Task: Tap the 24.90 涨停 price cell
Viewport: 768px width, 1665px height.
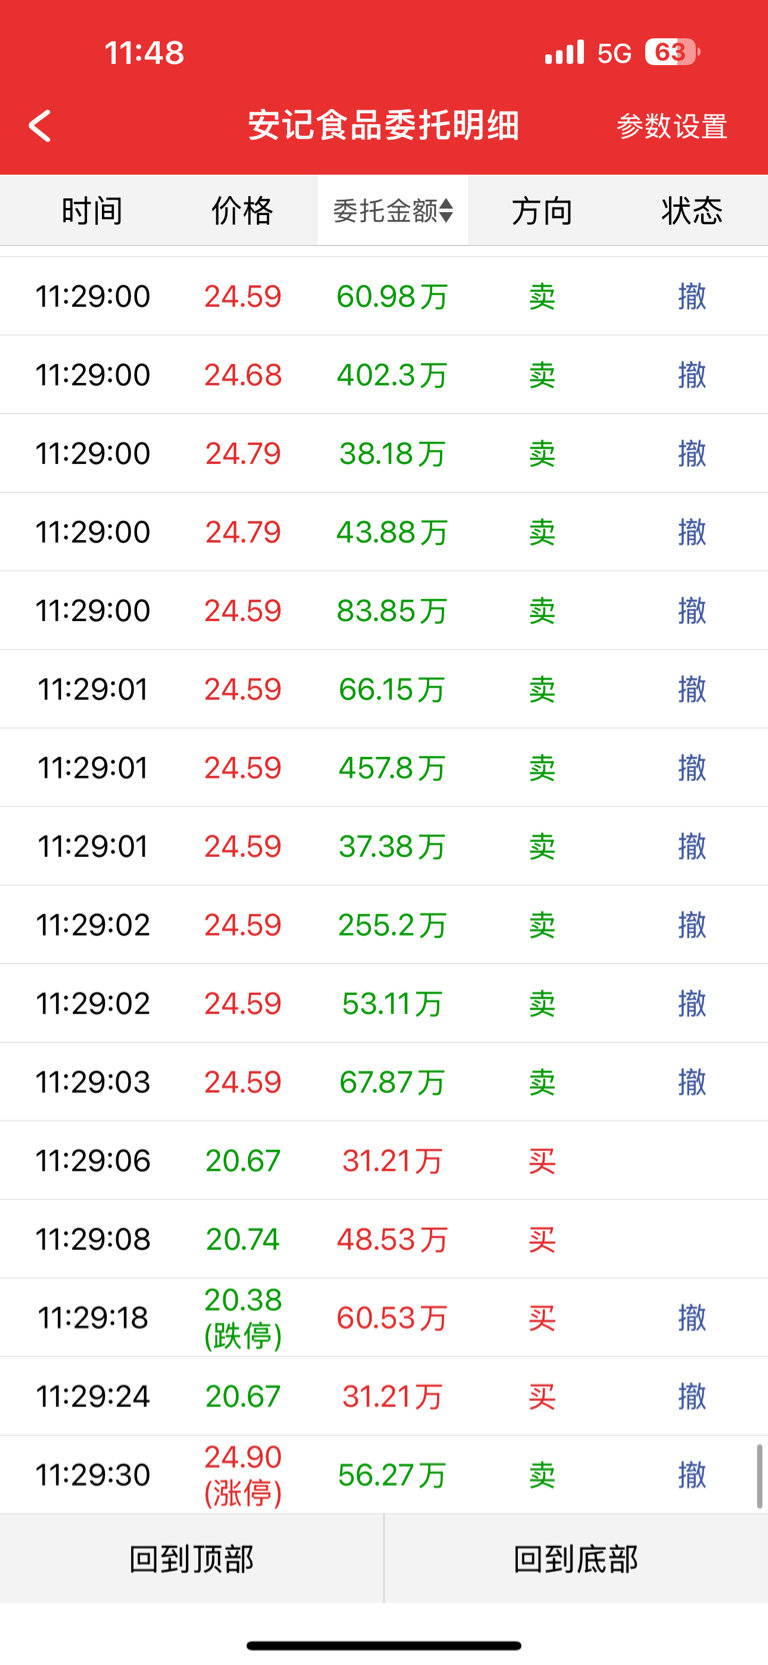Action: pyautogui.click(x=243, y=1475)
